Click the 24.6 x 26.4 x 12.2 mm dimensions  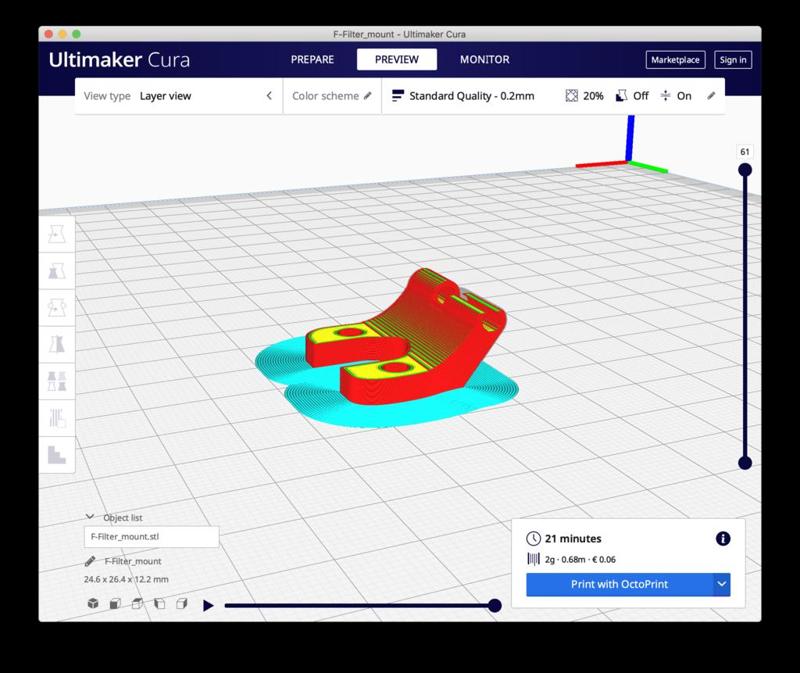(126, 579)
